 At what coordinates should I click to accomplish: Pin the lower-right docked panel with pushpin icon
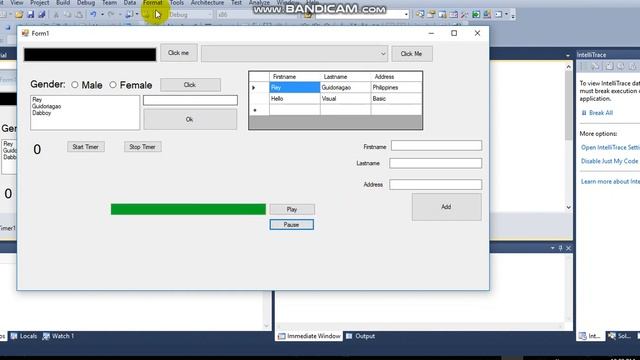(x=560, y=248)
